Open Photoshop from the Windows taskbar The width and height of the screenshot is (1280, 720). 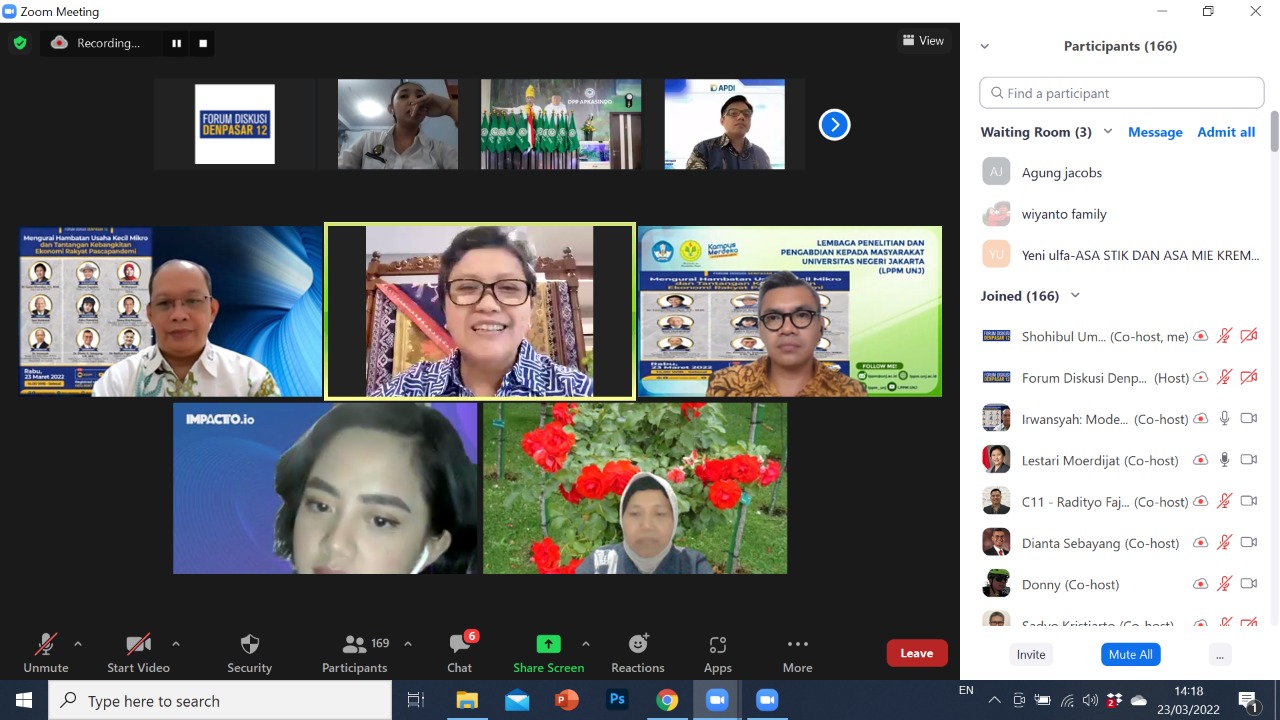tap(617, 701)
